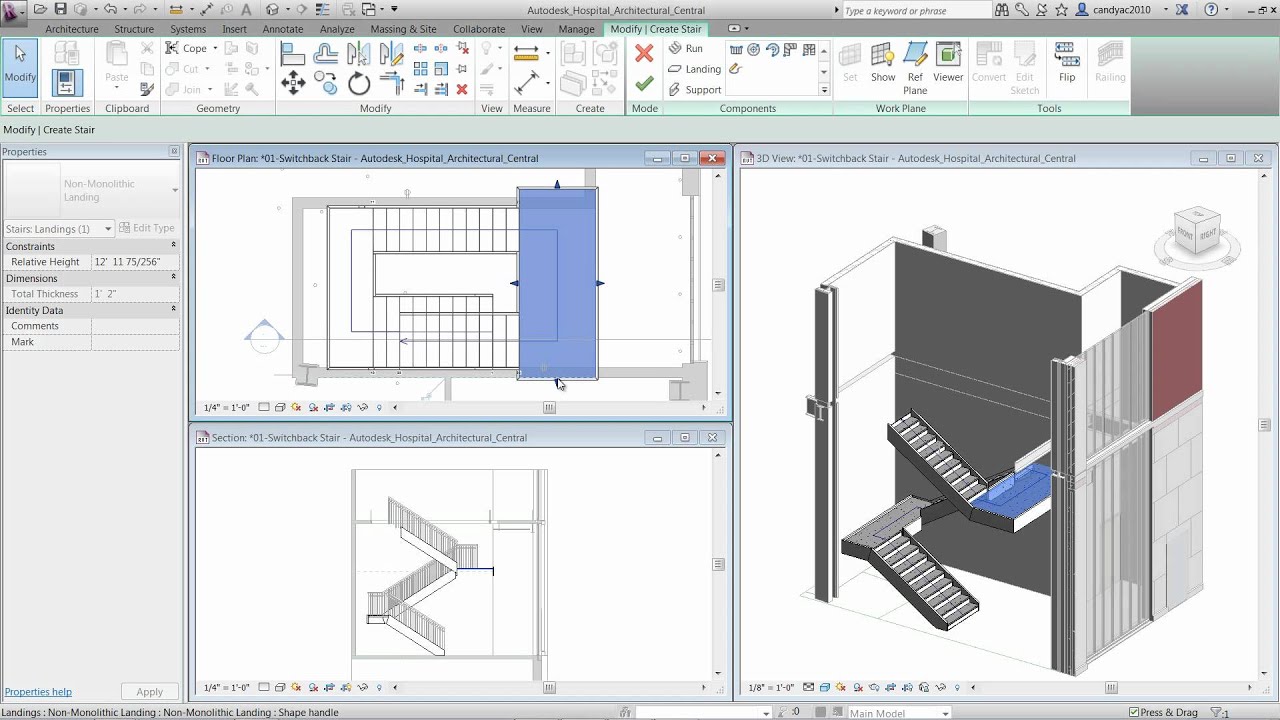Collapse the Dimensions properties section
The image size is (1280, 720).
(x=173, y=277)
